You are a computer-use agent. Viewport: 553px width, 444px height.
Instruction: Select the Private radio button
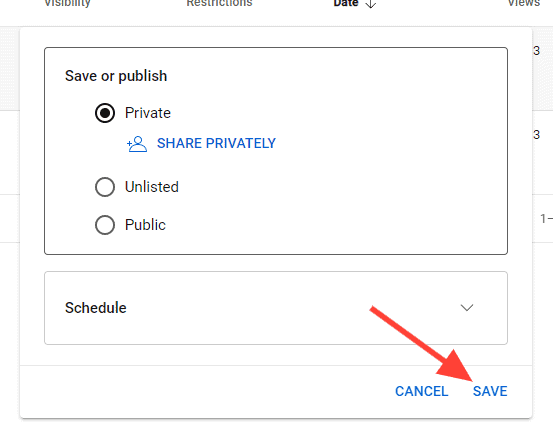pos(105,113)
